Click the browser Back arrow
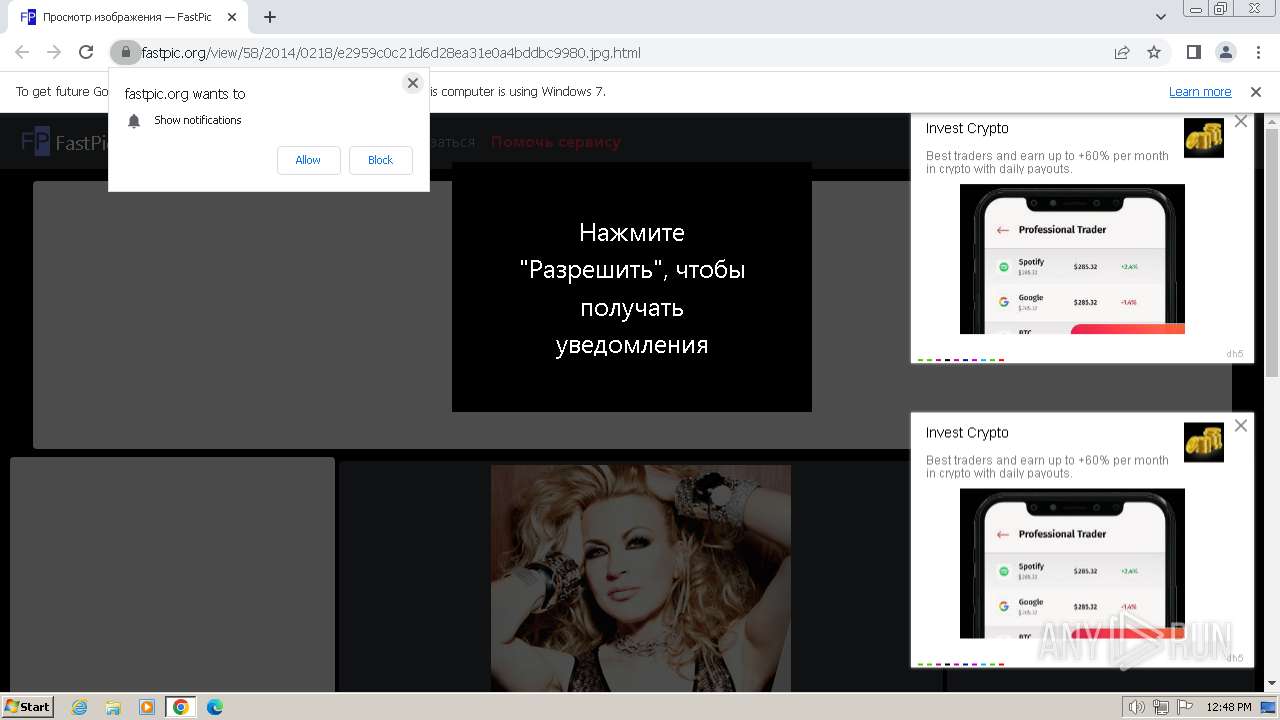 22,53
